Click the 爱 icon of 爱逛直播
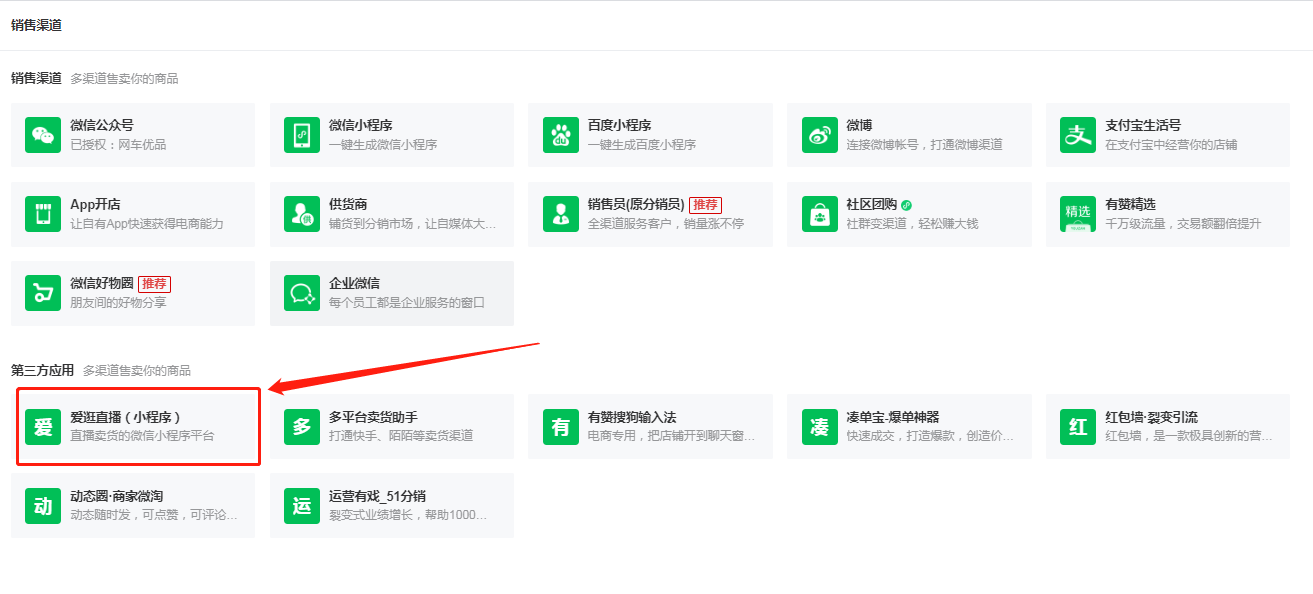 43,427
